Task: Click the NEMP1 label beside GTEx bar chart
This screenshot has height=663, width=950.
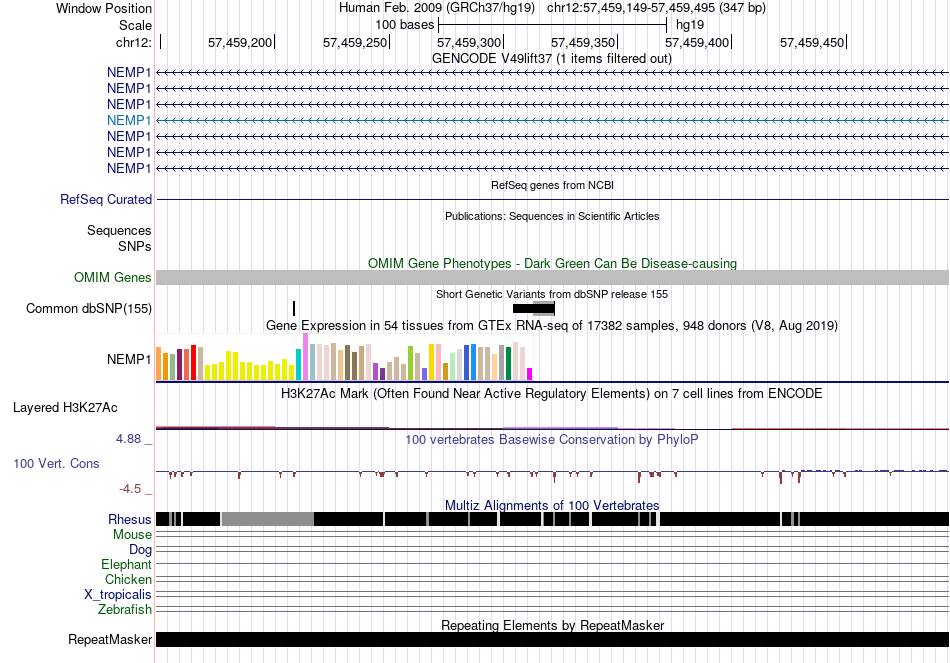Action: click(129, 359)
